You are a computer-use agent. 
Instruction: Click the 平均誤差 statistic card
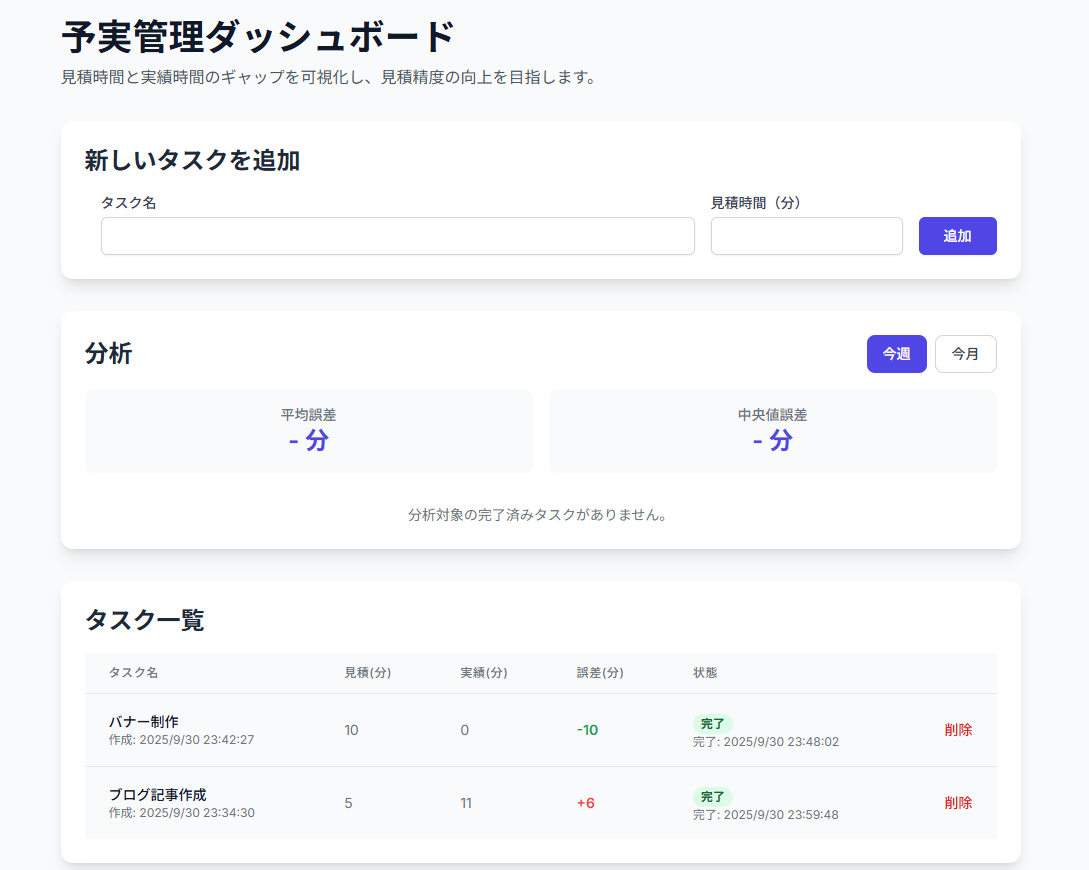pyautogui.click(x=308, y=431)
